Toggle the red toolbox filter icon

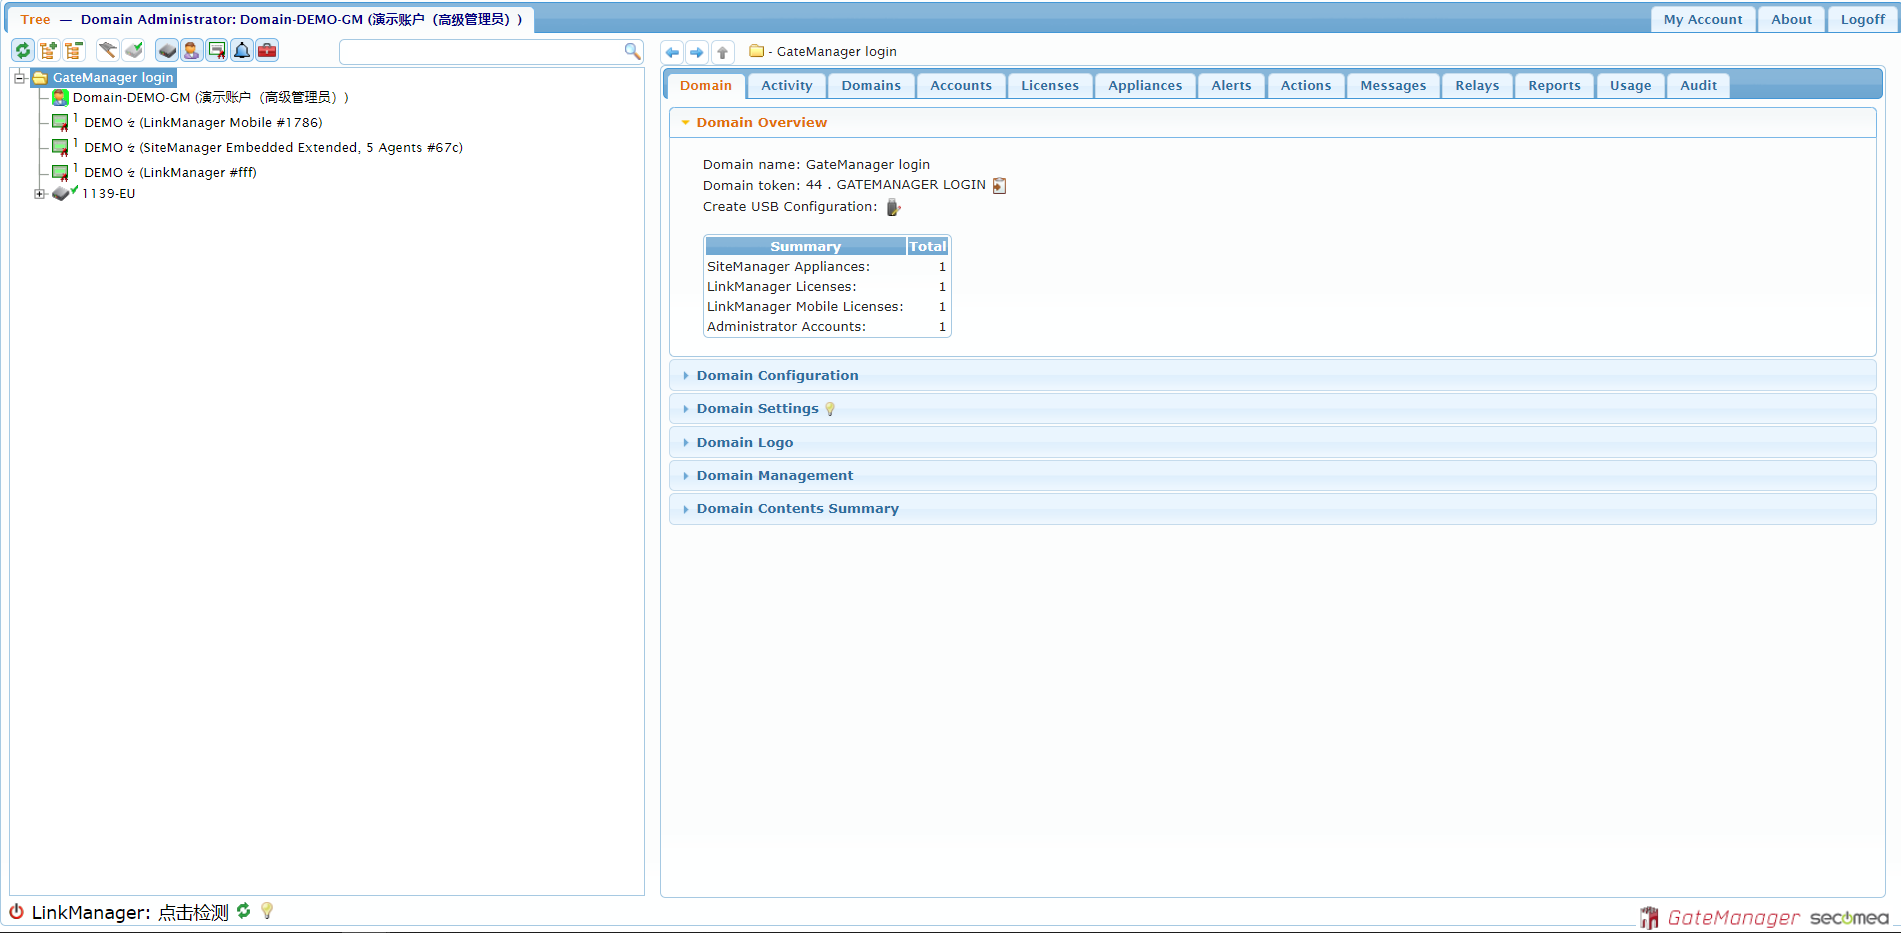267,50
